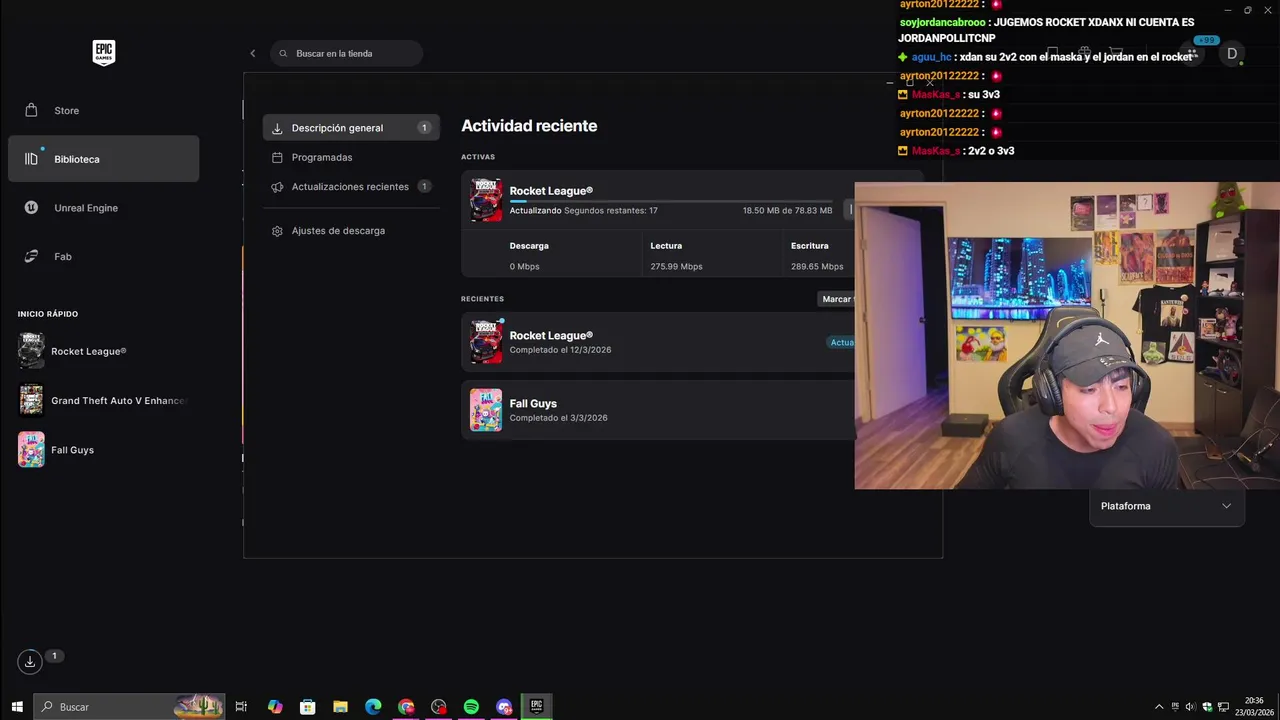Open the friends icon with +99 badge
The width and height of the screenshot is (1280, 720).
click(1191, 53)
